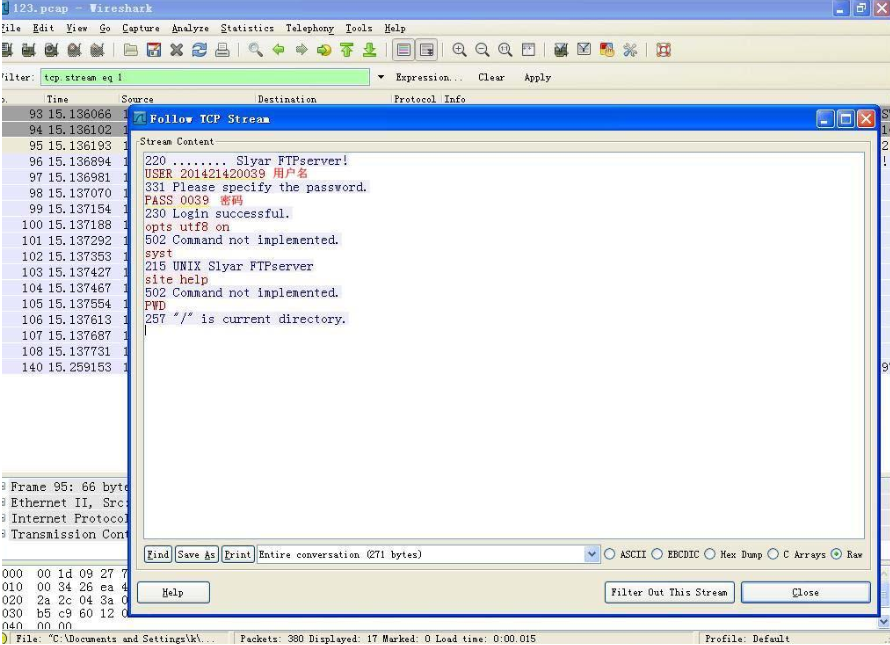Reload the capture file toolbar icon
890x645 pixels.
(x=199, y=50)
